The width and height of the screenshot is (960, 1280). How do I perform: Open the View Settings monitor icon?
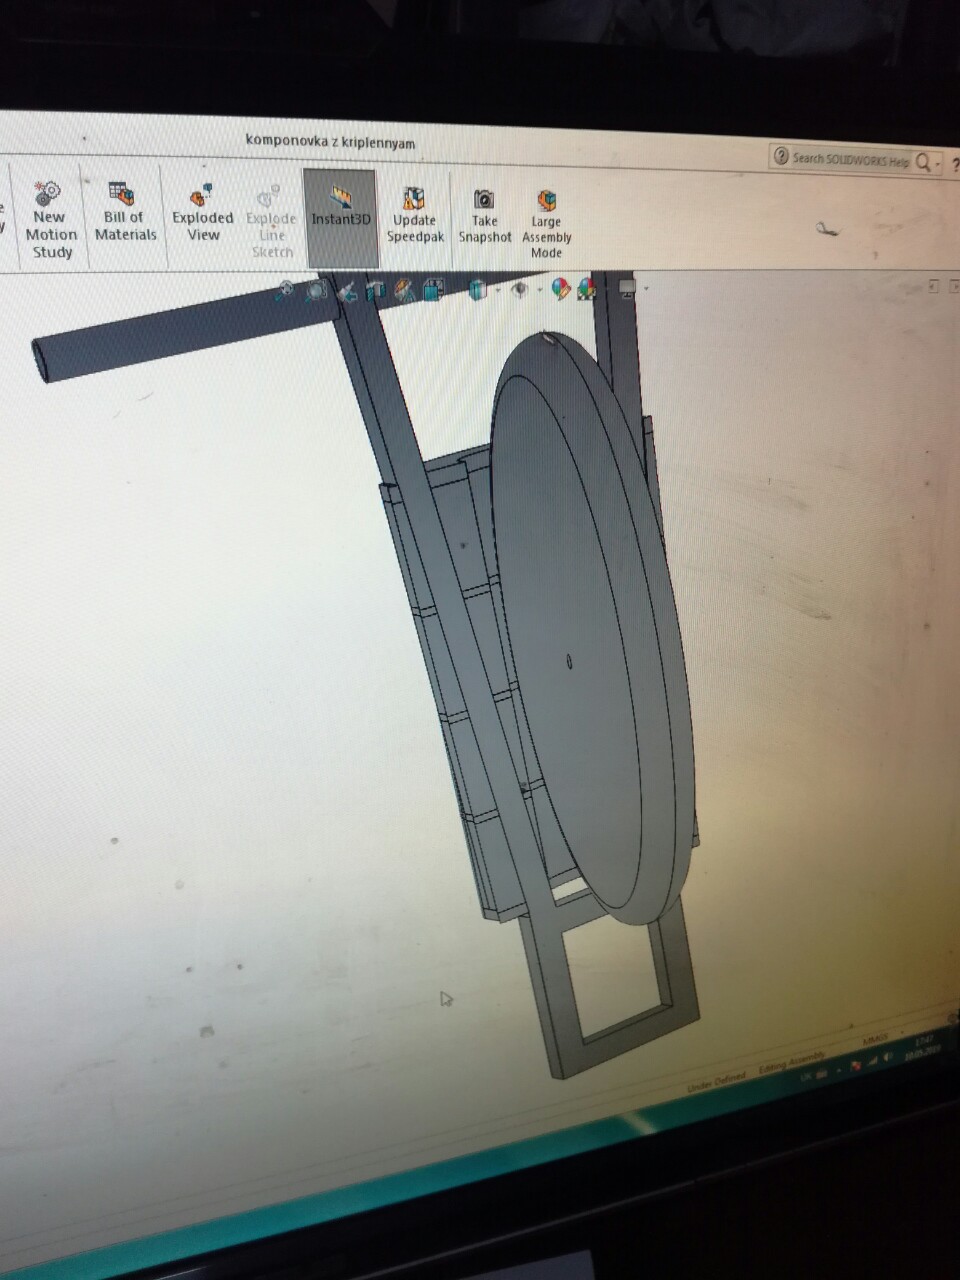628,289
